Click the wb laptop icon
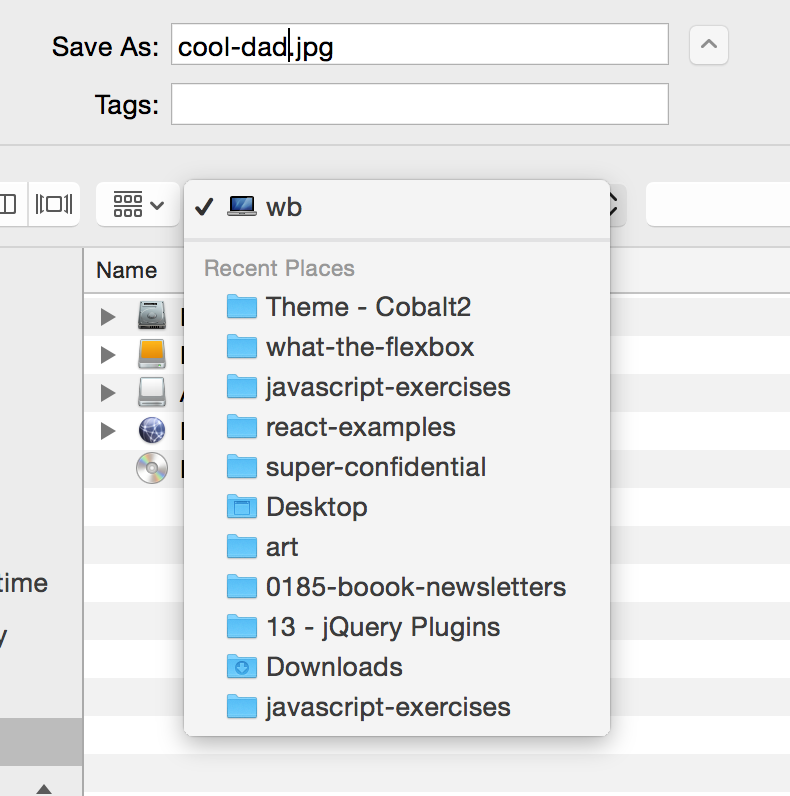Image resolution: width=790 pixels, height=796 pixels. pyautogui.click(x=242, y=207)
